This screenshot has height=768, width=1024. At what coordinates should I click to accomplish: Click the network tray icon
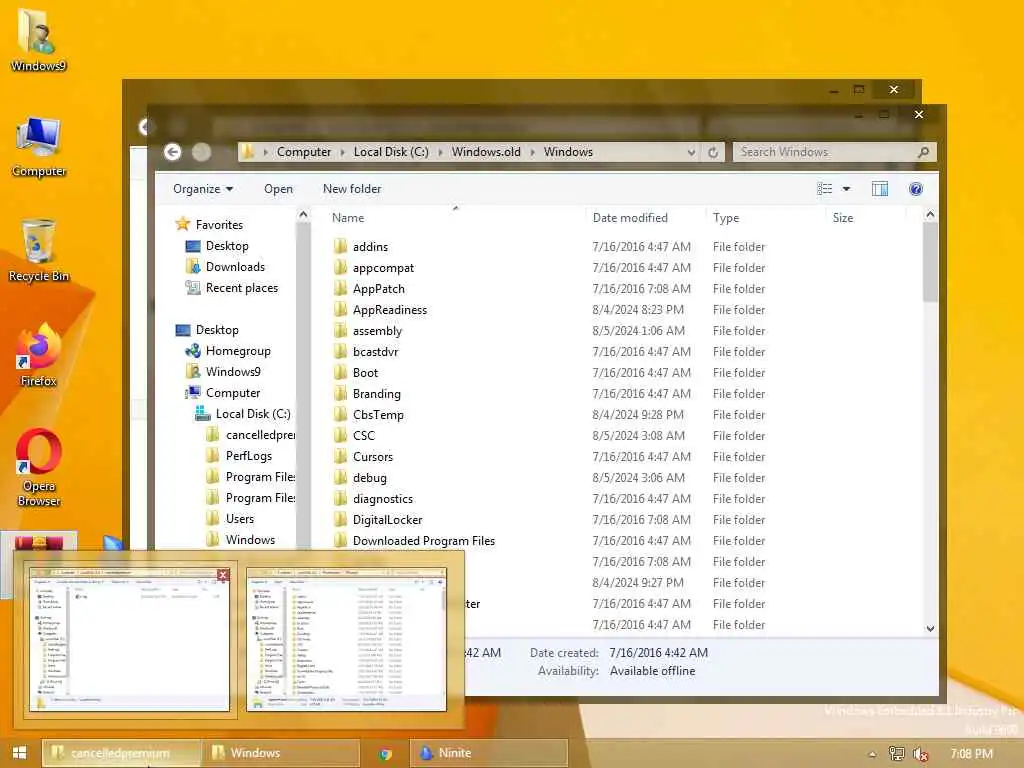click(x=897, y=754)
